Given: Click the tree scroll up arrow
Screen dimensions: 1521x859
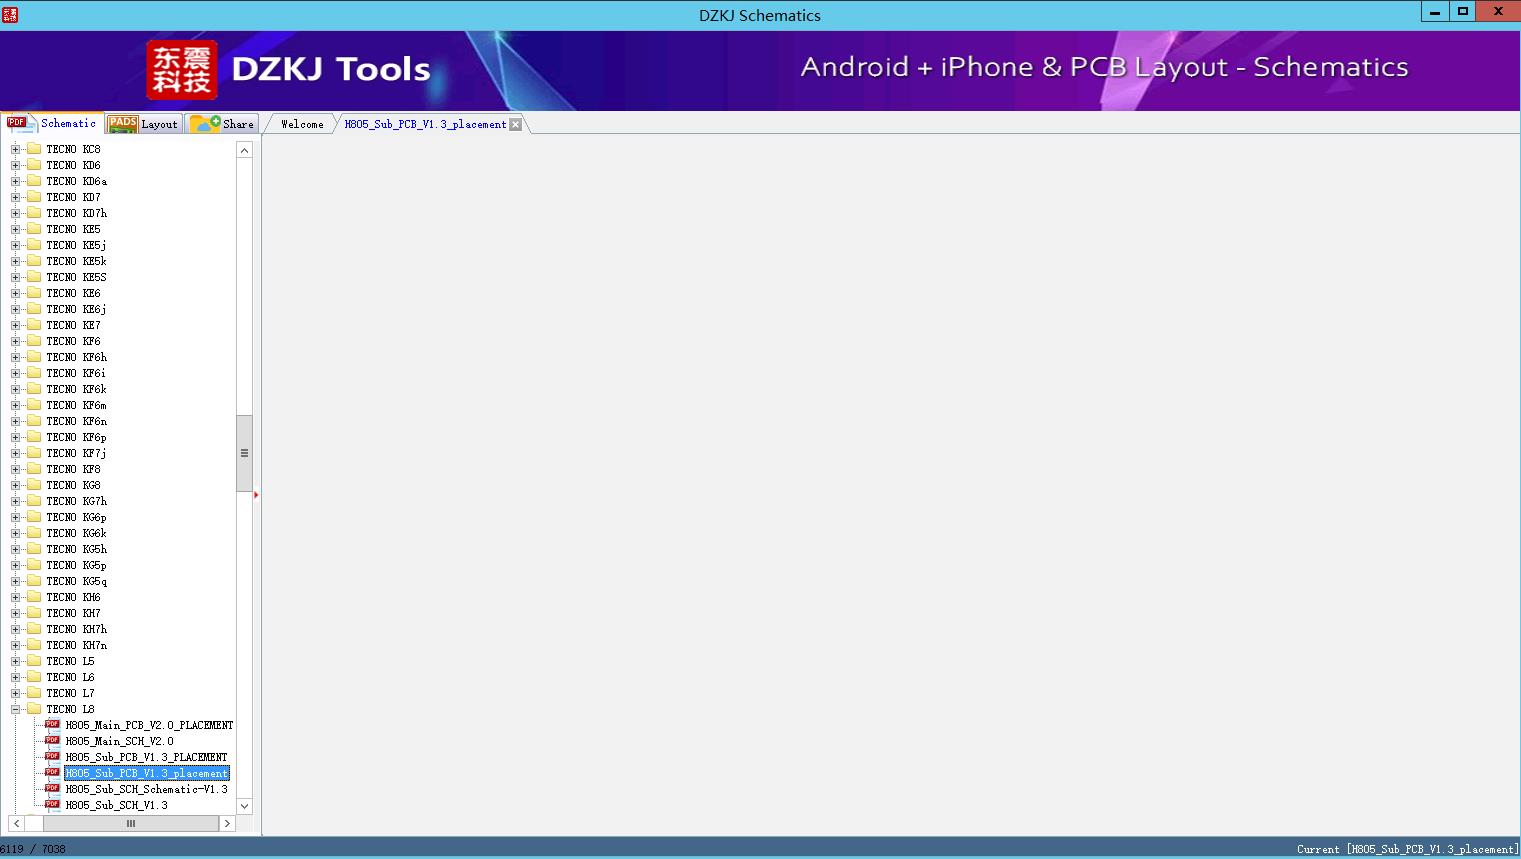Looking at the screenshot, I should click(x=244, y=150).
